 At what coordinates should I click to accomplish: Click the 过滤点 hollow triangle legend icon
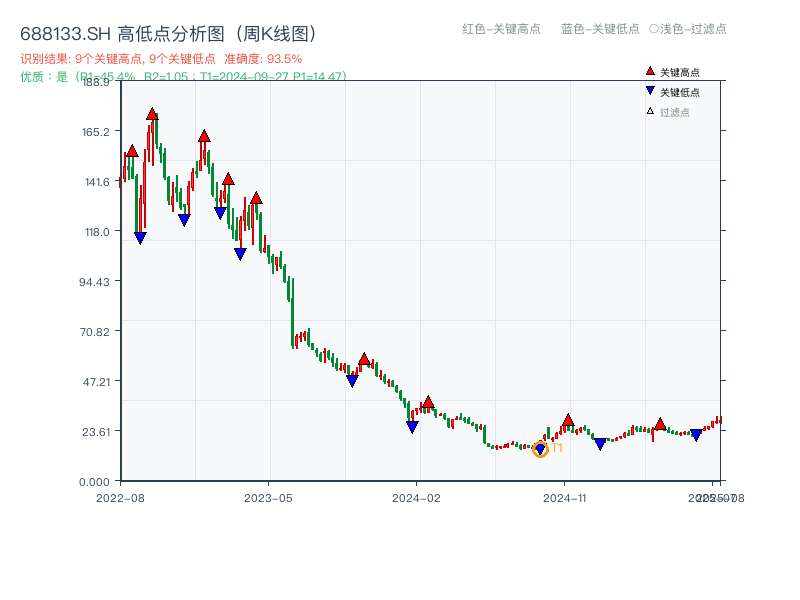click(x=650, y=111)
